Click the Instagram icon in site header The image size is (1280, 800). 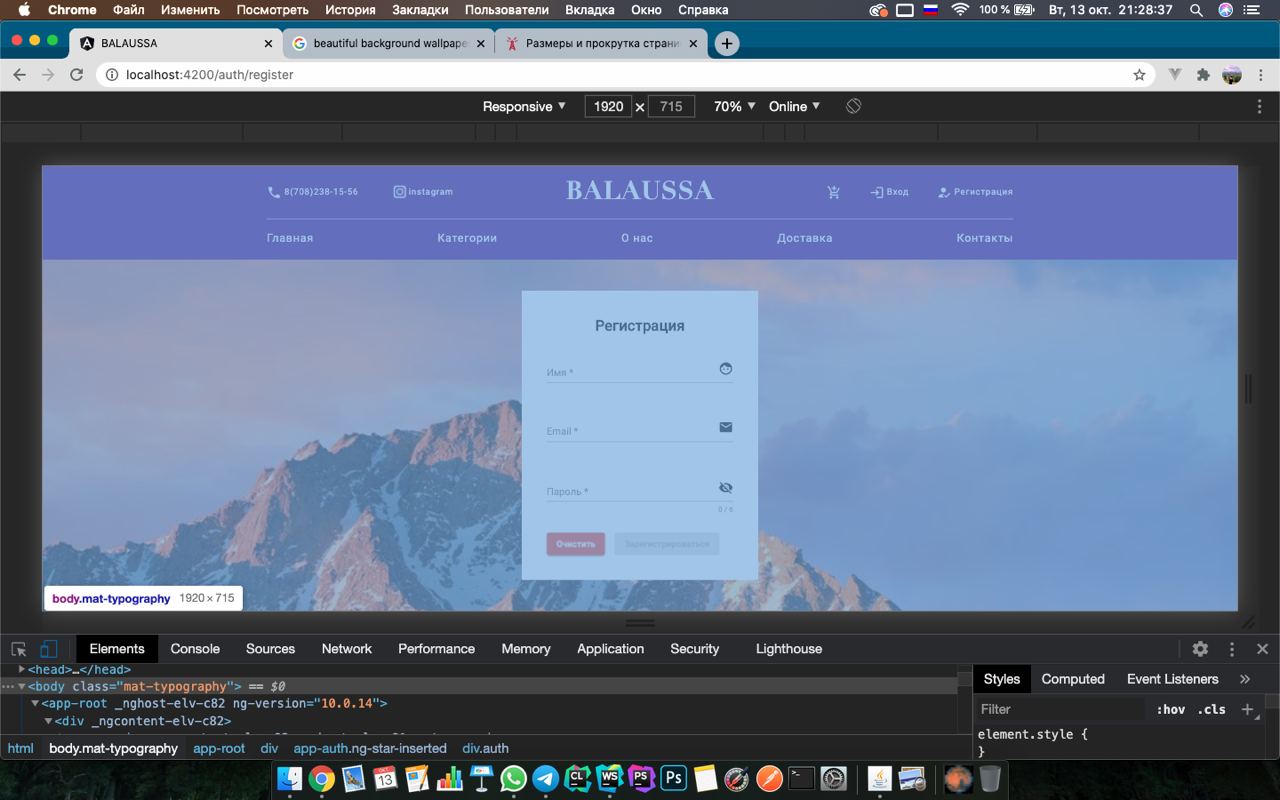(399, 192)
